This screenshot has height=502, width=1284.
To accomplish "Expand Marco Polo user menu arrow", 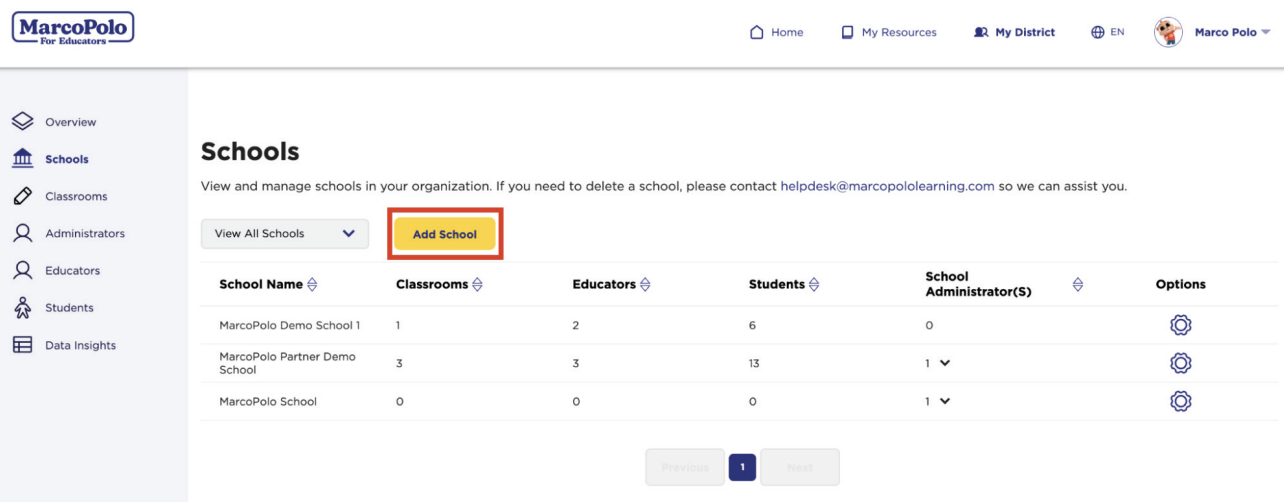I will 1266,32.
